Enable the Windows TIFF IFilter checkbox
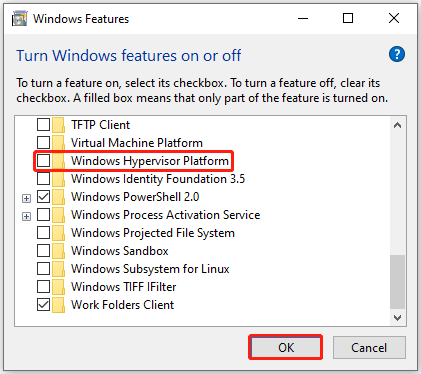 (43, 287)
